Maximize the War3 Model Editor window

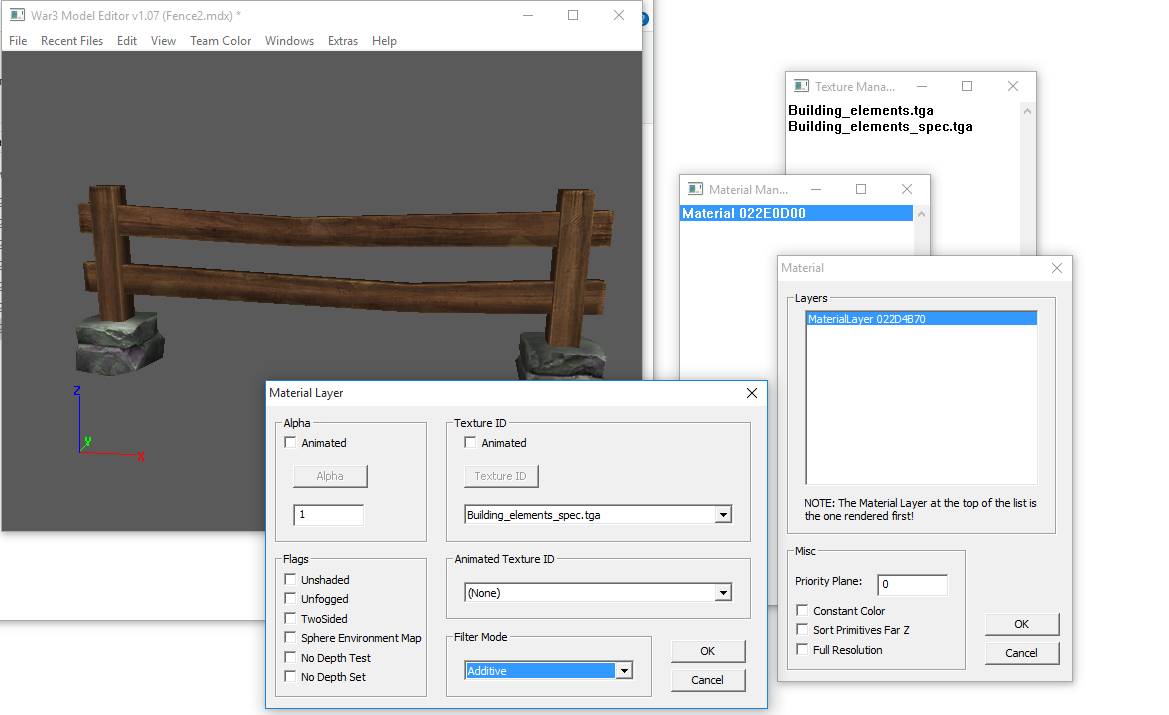click(573, 15)
